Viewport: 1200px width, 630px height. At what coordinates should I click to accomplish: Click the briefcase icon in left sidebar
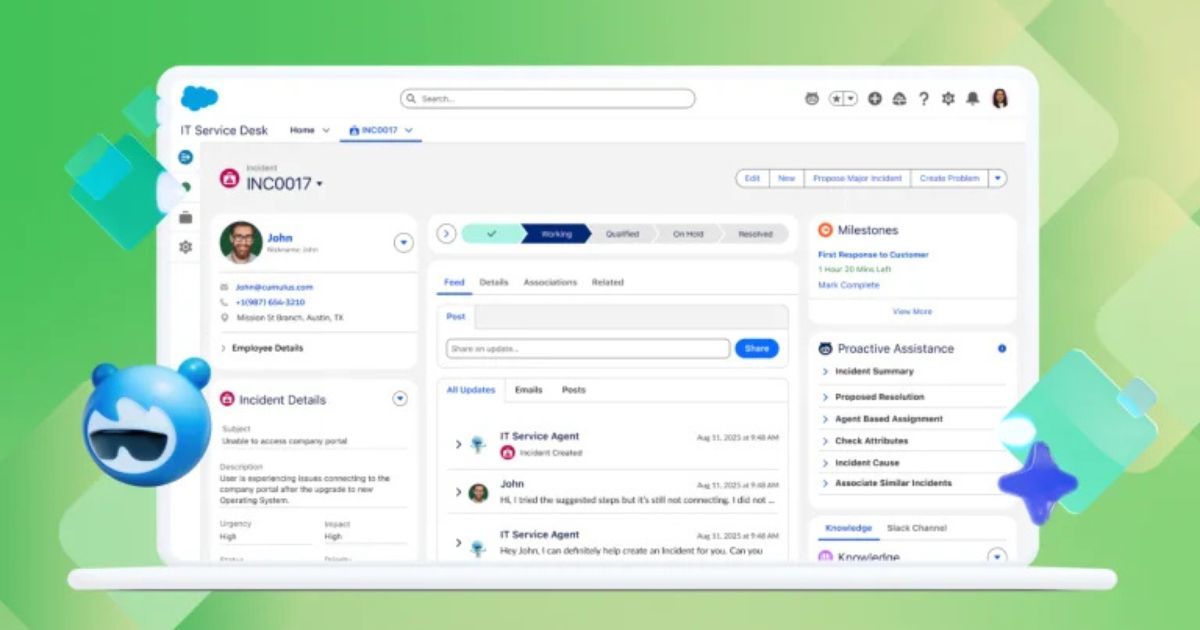pyautogui.click(x=185, y=217)
